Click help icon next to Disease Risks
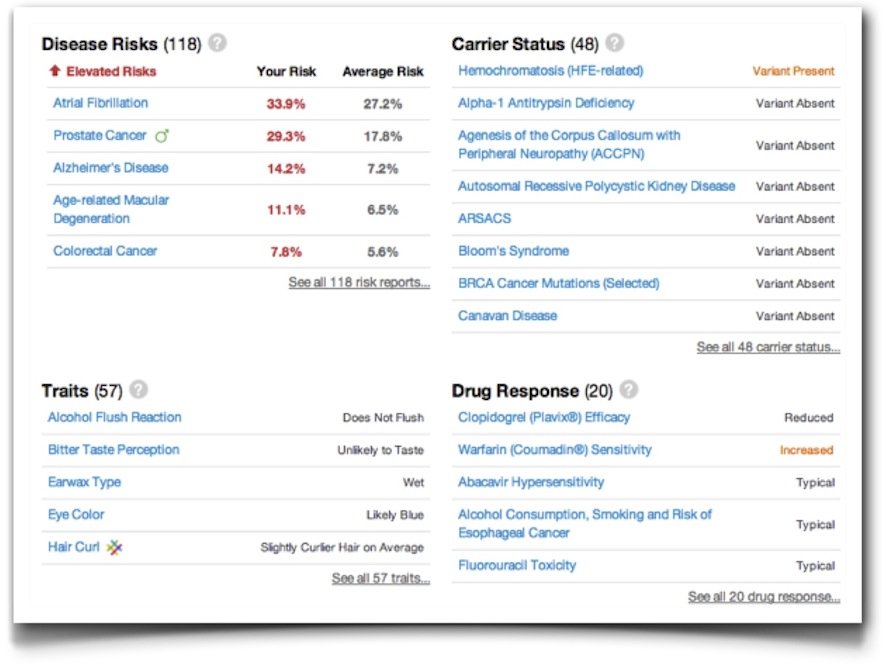886x670 pixels. pyautogui.click(x=217, y=44)
